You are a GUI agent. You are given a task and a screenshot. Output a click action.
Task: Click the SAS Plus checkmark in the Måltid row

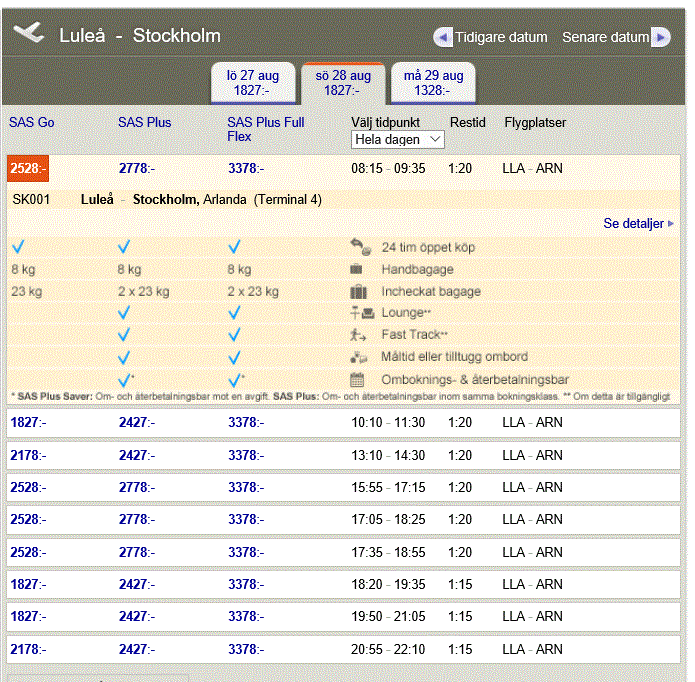point(124,357)
